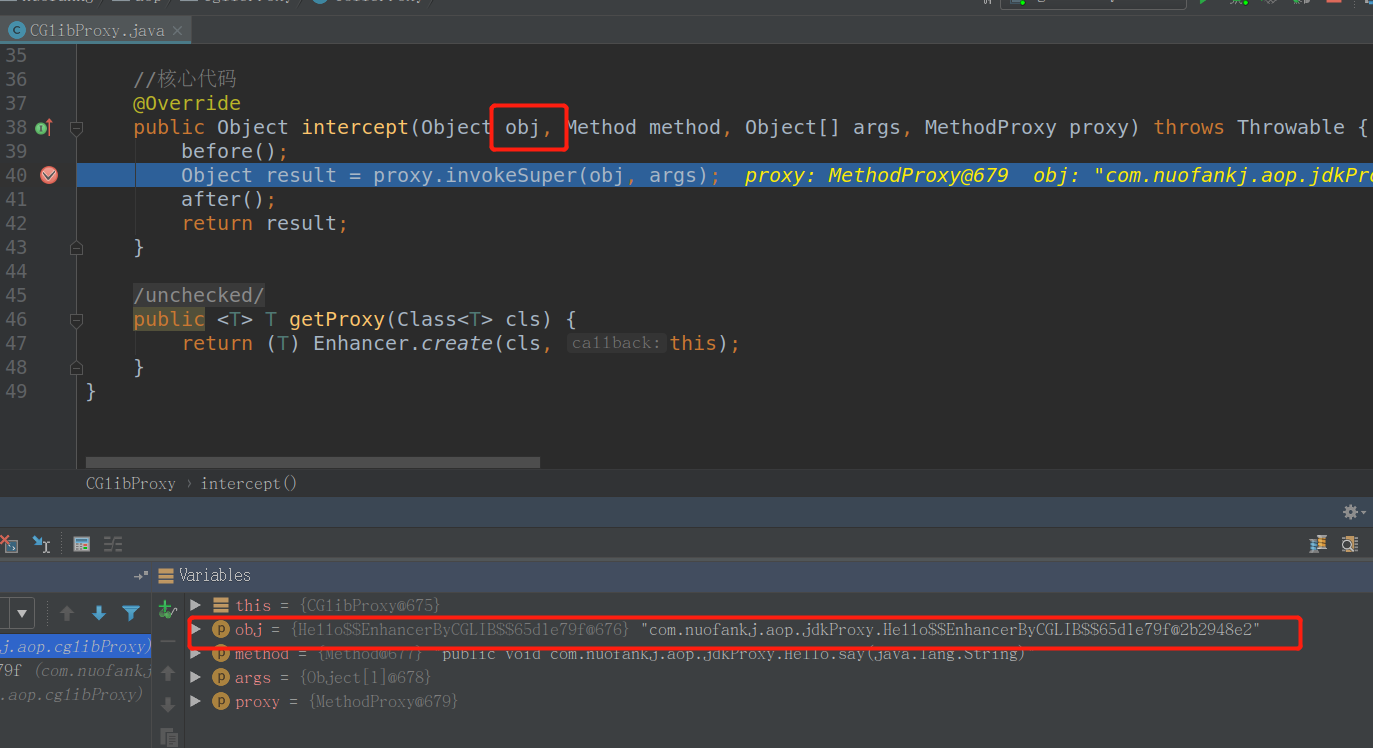Click the duplicate watch copy icon
Image resolution: width=1373 pixels, height=748 pixels.
168,737
